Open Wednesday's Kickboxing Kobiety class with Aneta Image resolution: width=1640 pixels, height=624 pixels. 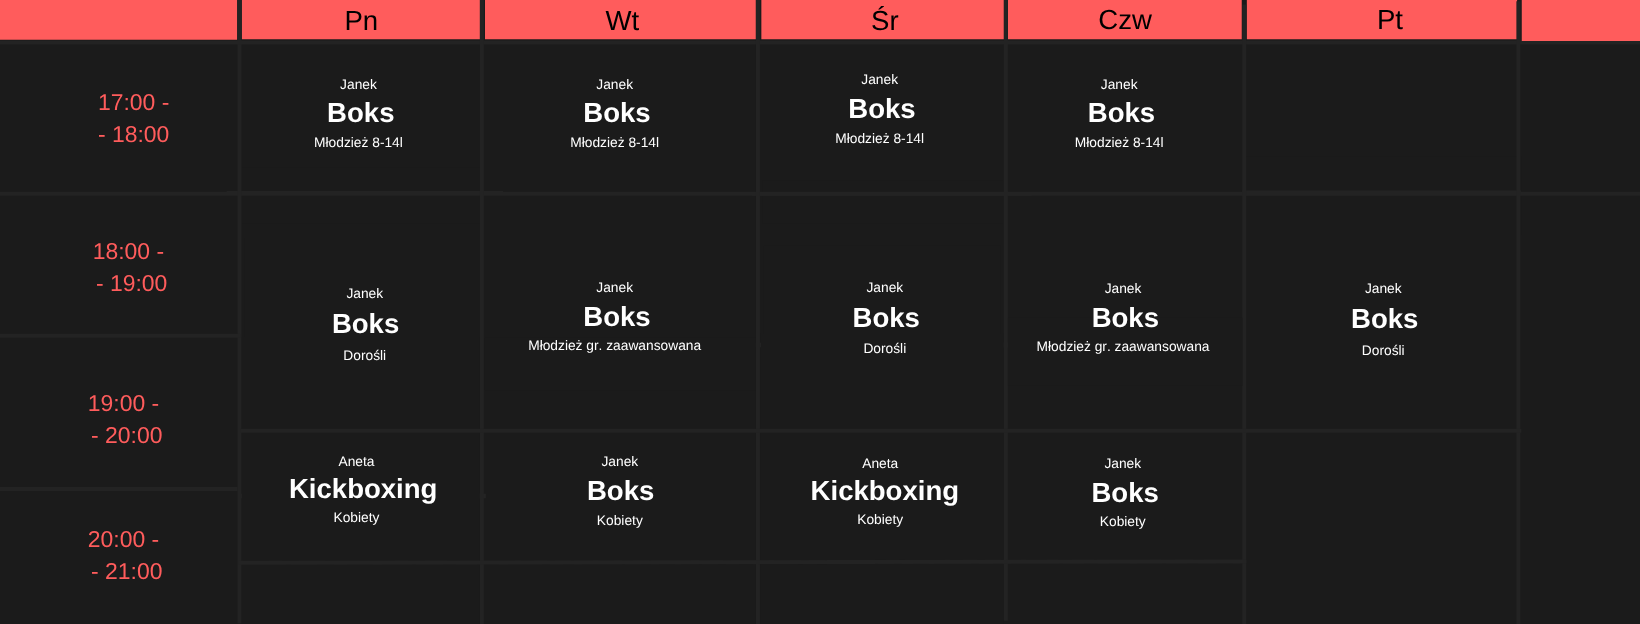[x=883, y=491]
